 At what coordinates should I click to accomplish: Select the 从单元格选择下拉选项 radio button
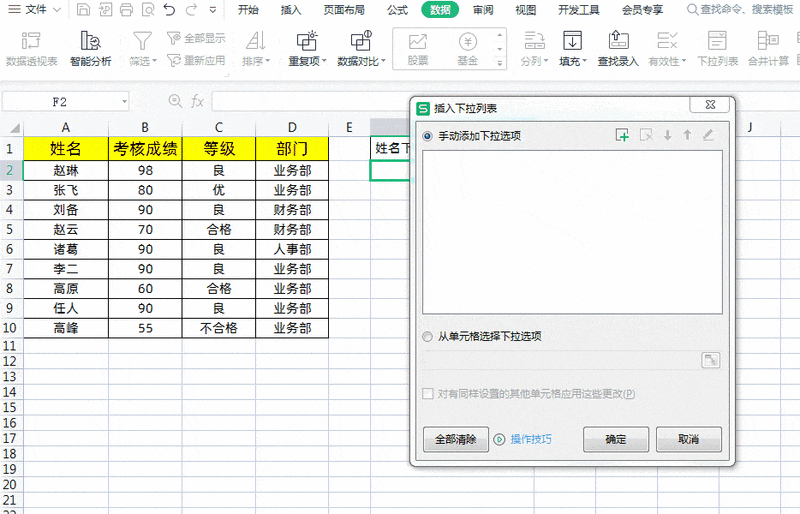click(x=429, y=337)
